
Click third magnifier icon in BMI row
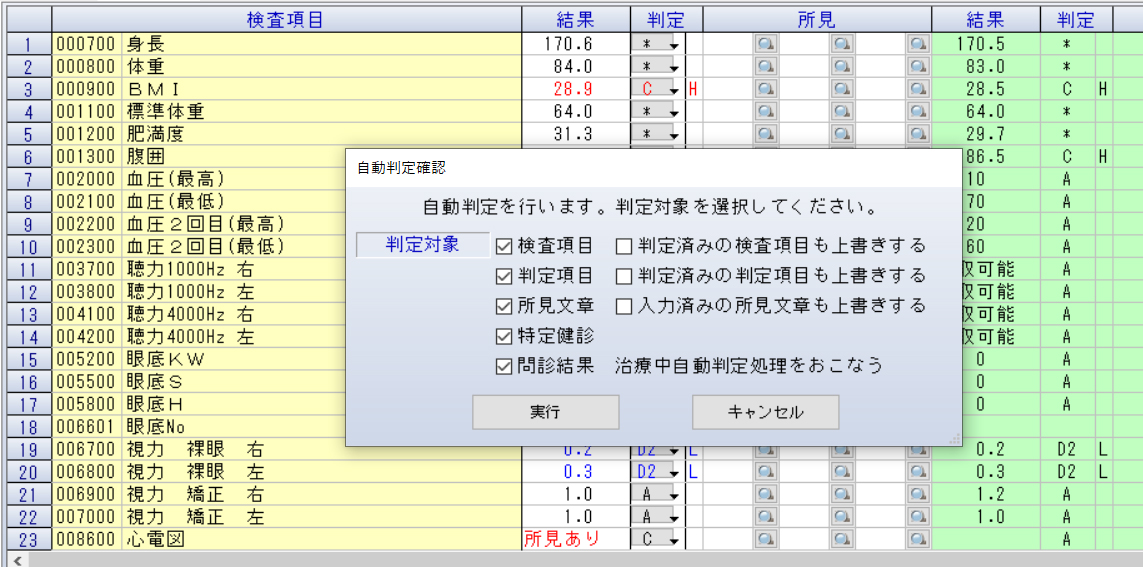point(918,89)
